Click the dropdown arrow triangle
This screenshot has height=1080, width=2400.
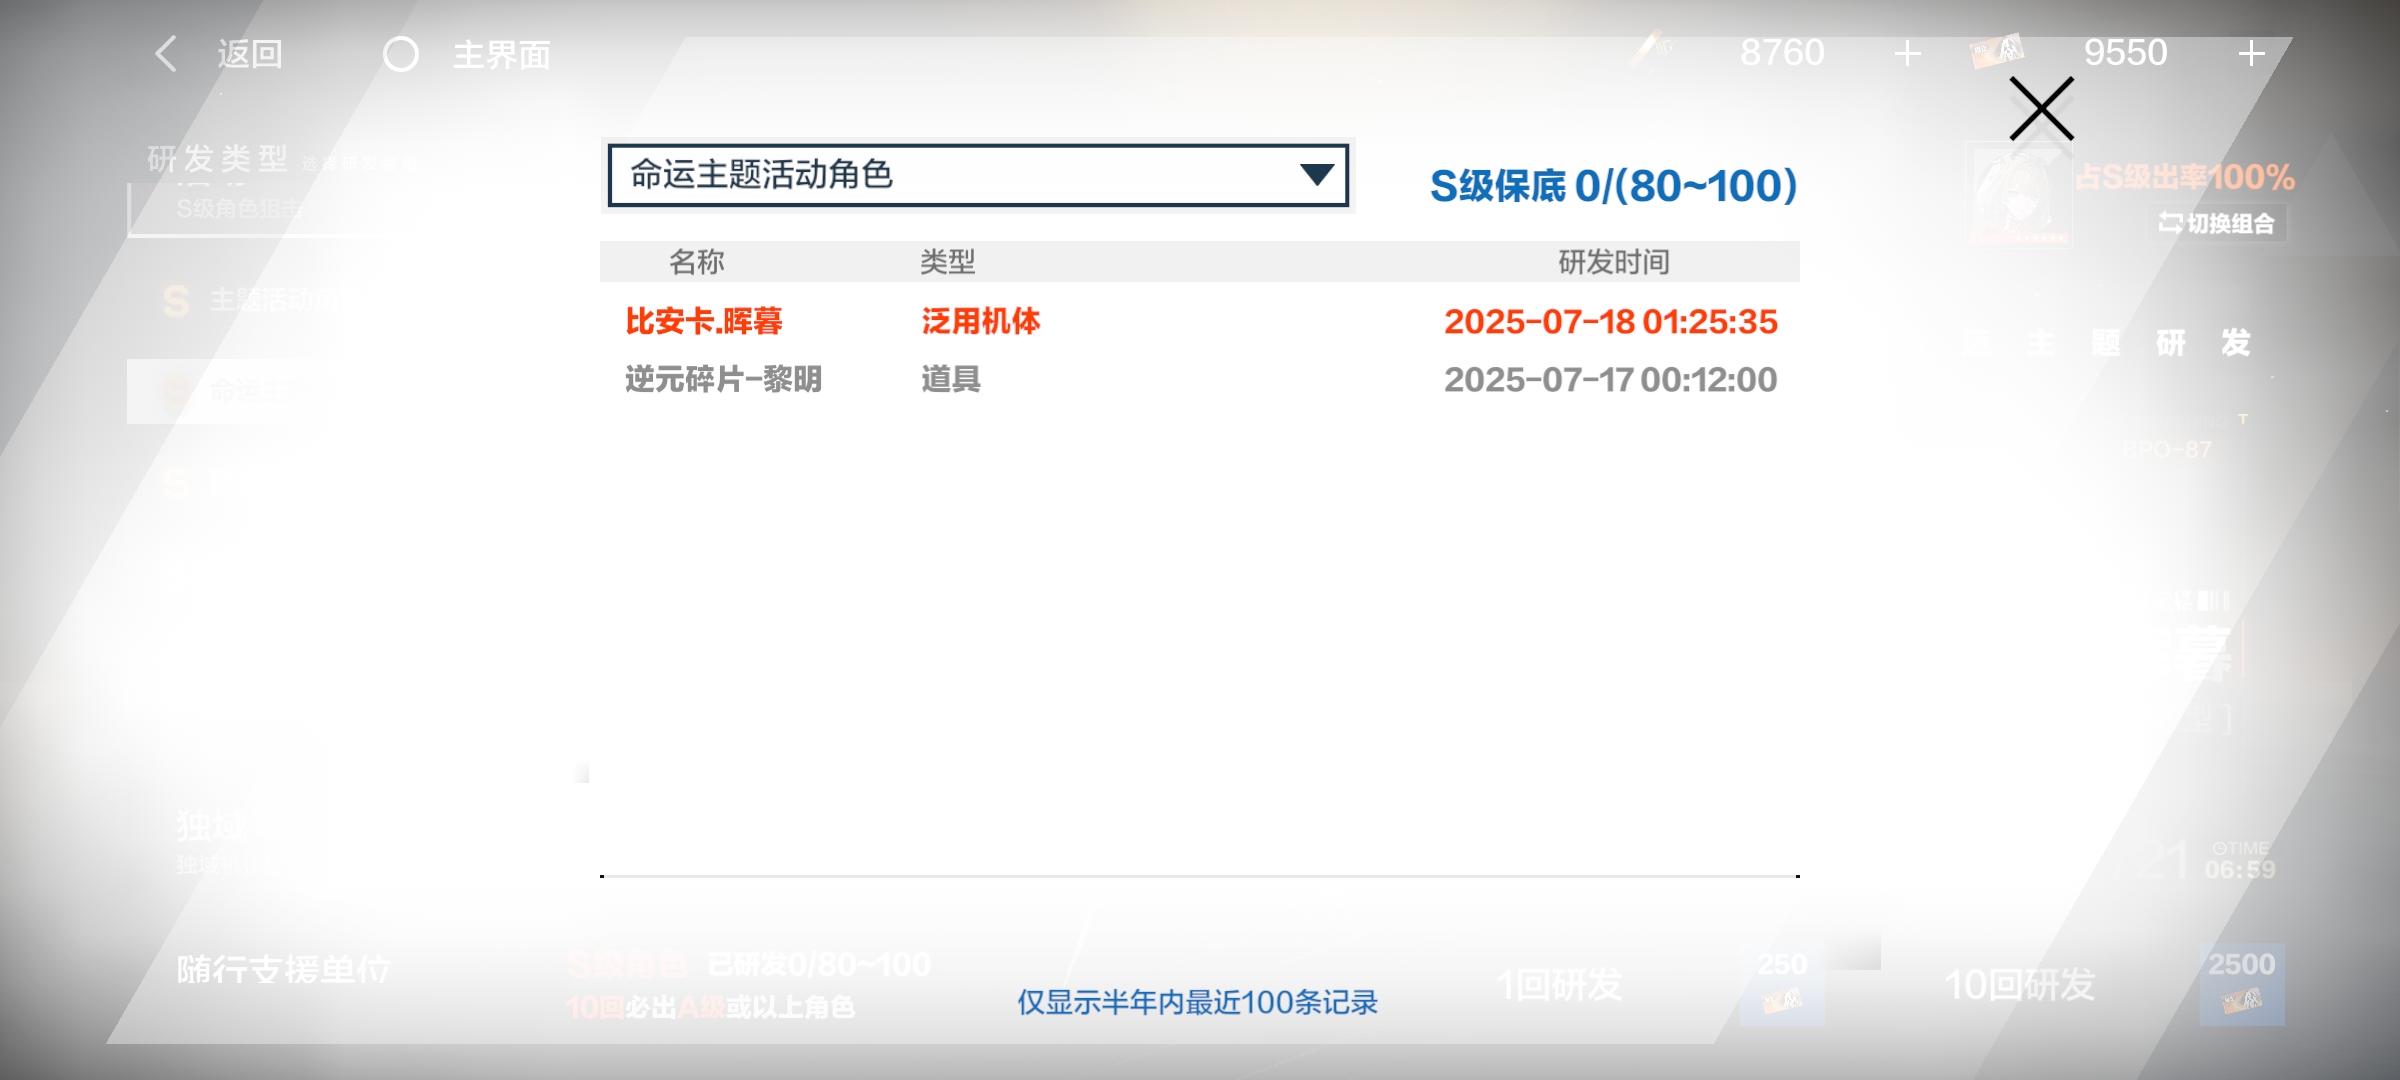pos(1316,175)
